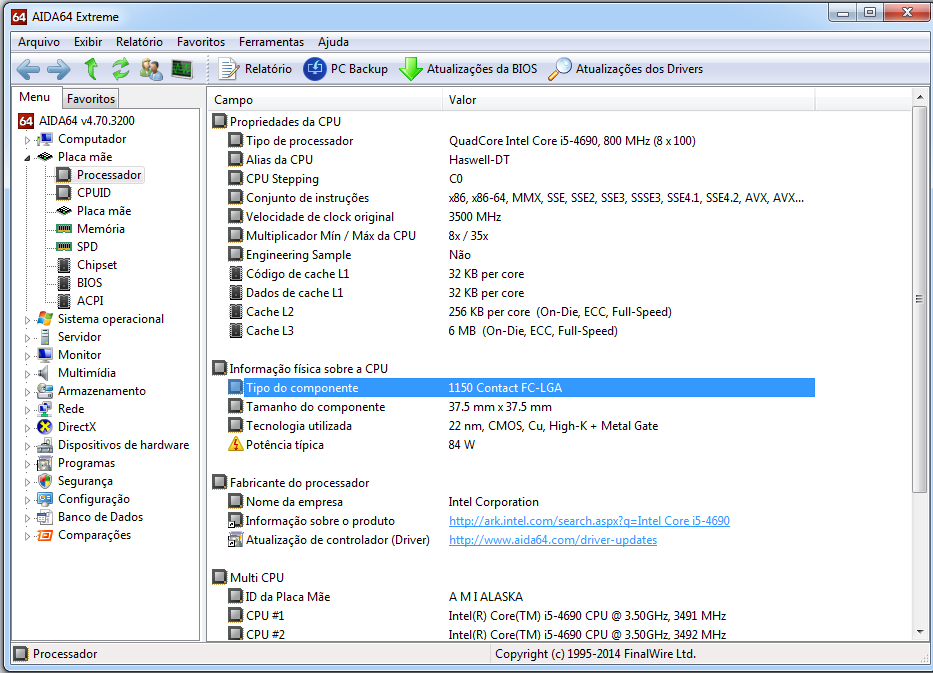
Task: Expand the Monitor tree node
Action: (27, 356)
